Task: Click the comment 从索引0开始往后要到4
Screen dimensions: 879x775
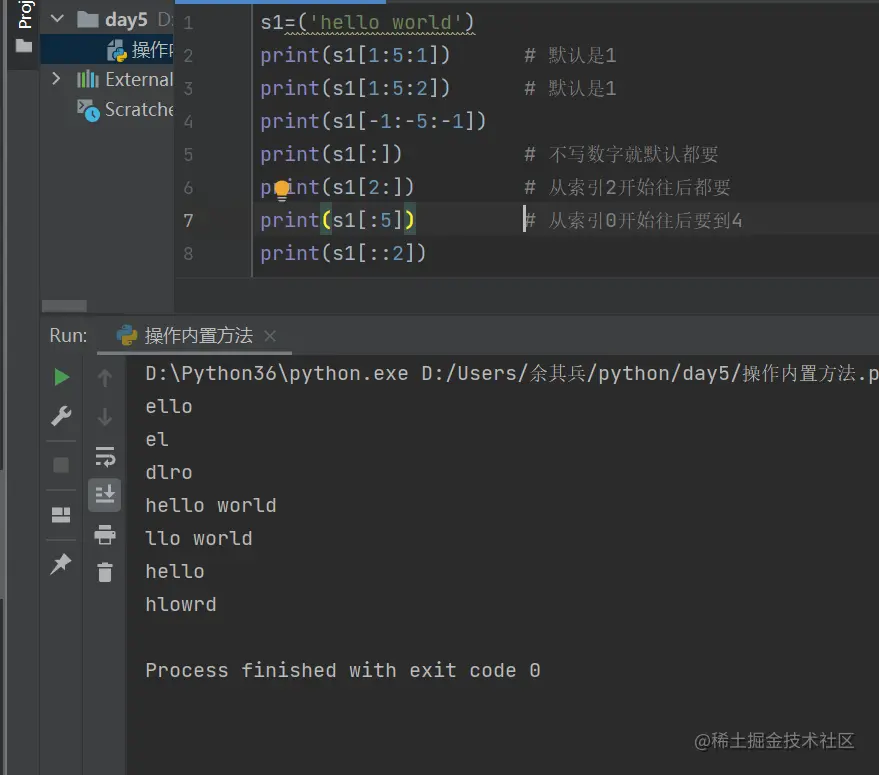Action: [633, 220]
